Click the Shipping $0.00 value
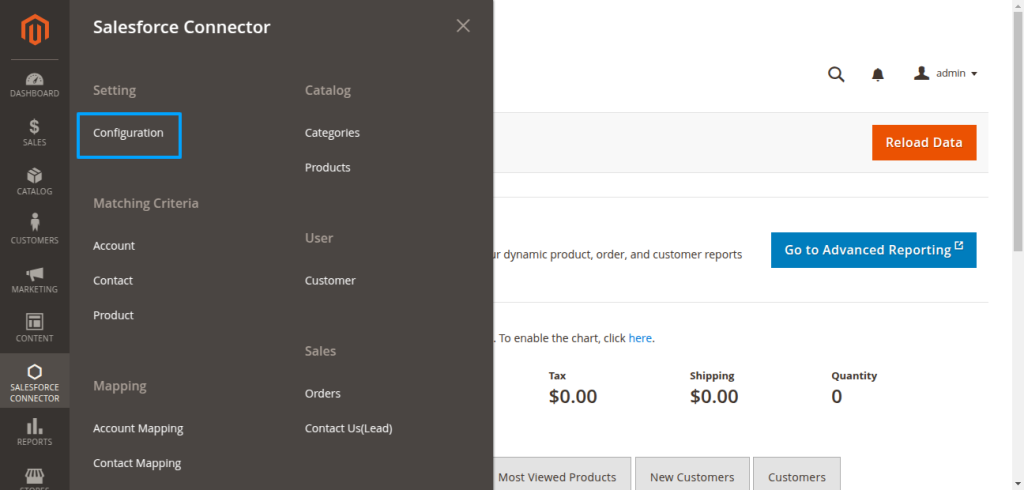The width and height of the screenshot is (1024, 490). pyautogui.click(x=714, y=397)
